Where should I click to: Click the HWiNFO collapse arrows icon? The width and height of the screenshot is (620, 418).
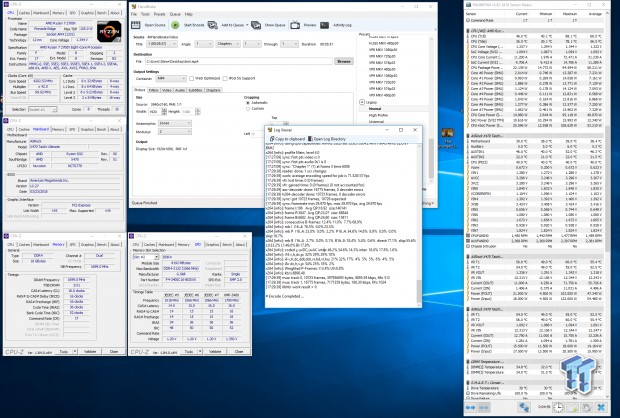point(484,407)
